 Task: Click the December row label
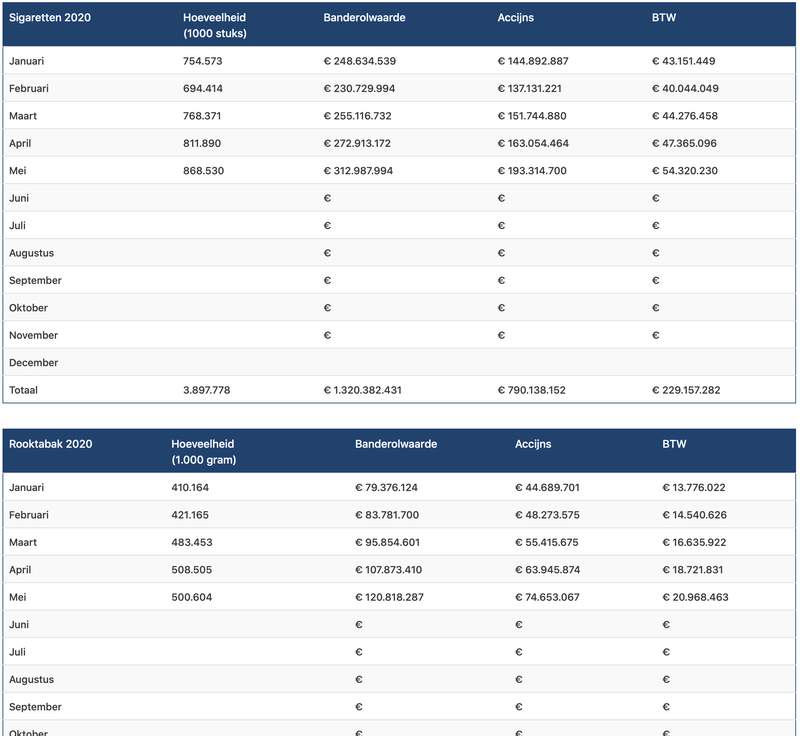[x=34, y=363]
